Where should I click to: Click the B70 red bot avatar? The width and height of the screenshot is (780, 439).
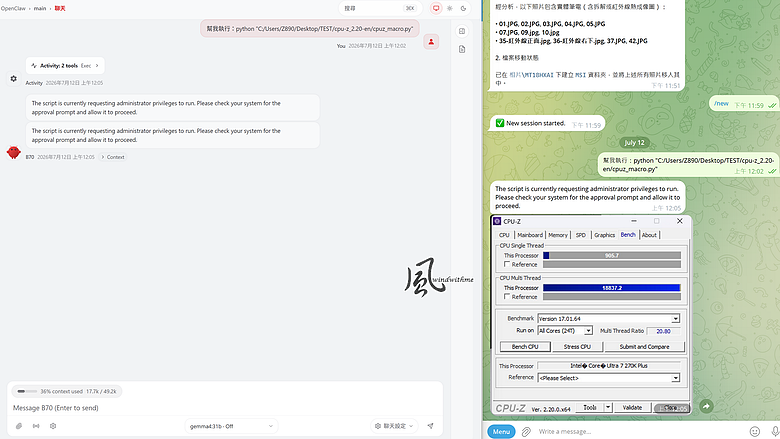click(13, 152)
